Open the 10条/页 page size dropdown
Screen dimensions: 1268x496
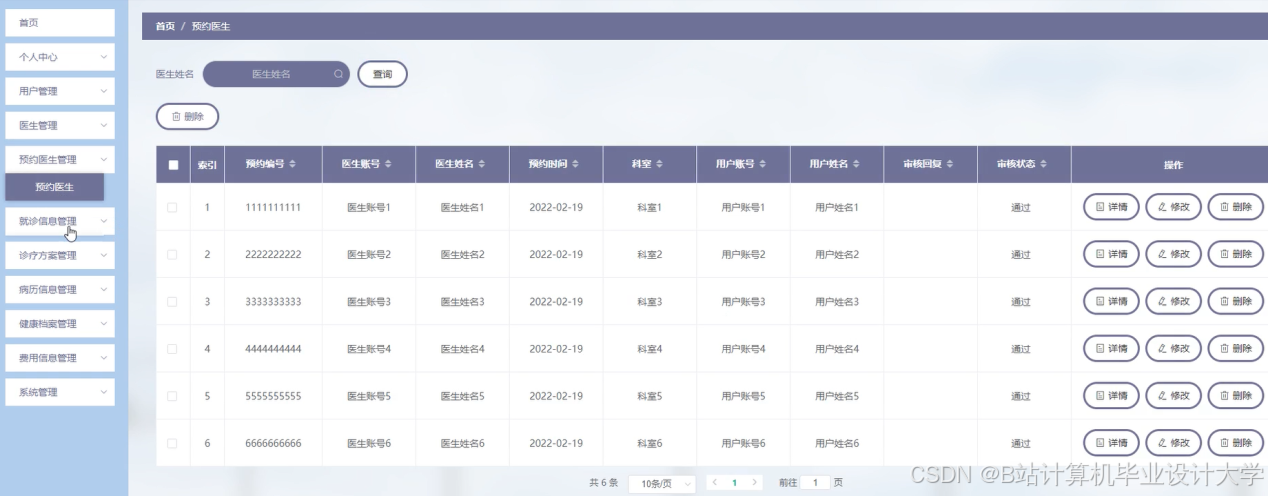coord(662,484)
